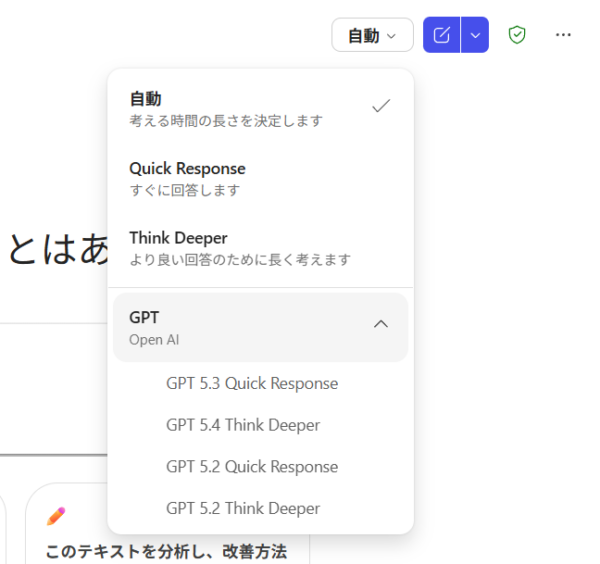Click the large heading text とはあ
The image size is (600, 564).
click(x=55, y=248)
